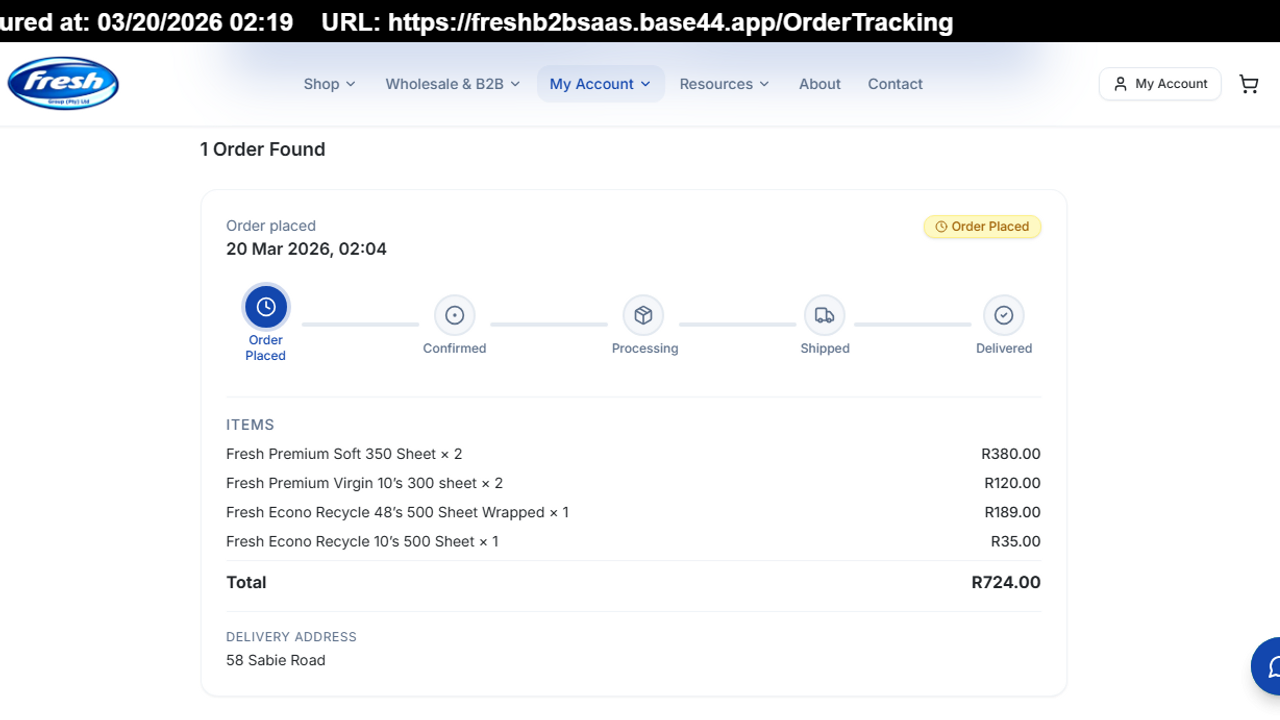The width and height of the screenshot is (1280, 720).
Task: Select the R120.00 price
Action: (1012, 483)
